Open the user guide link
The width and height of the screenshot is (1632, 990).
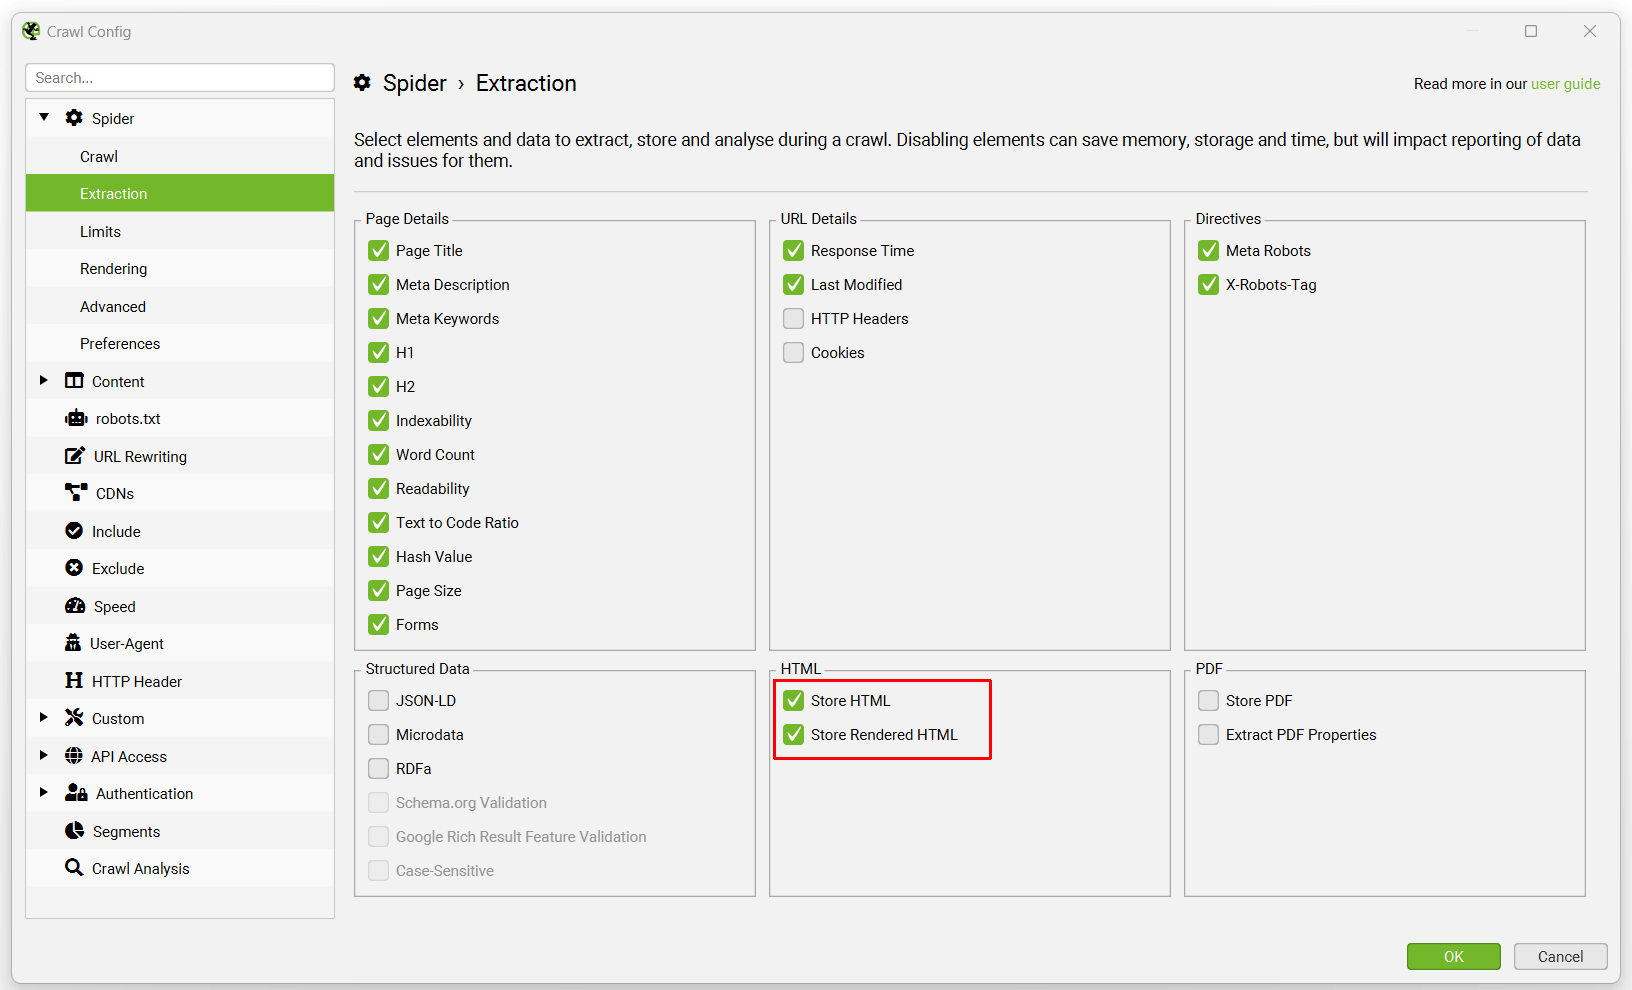tap(1565, 84)
